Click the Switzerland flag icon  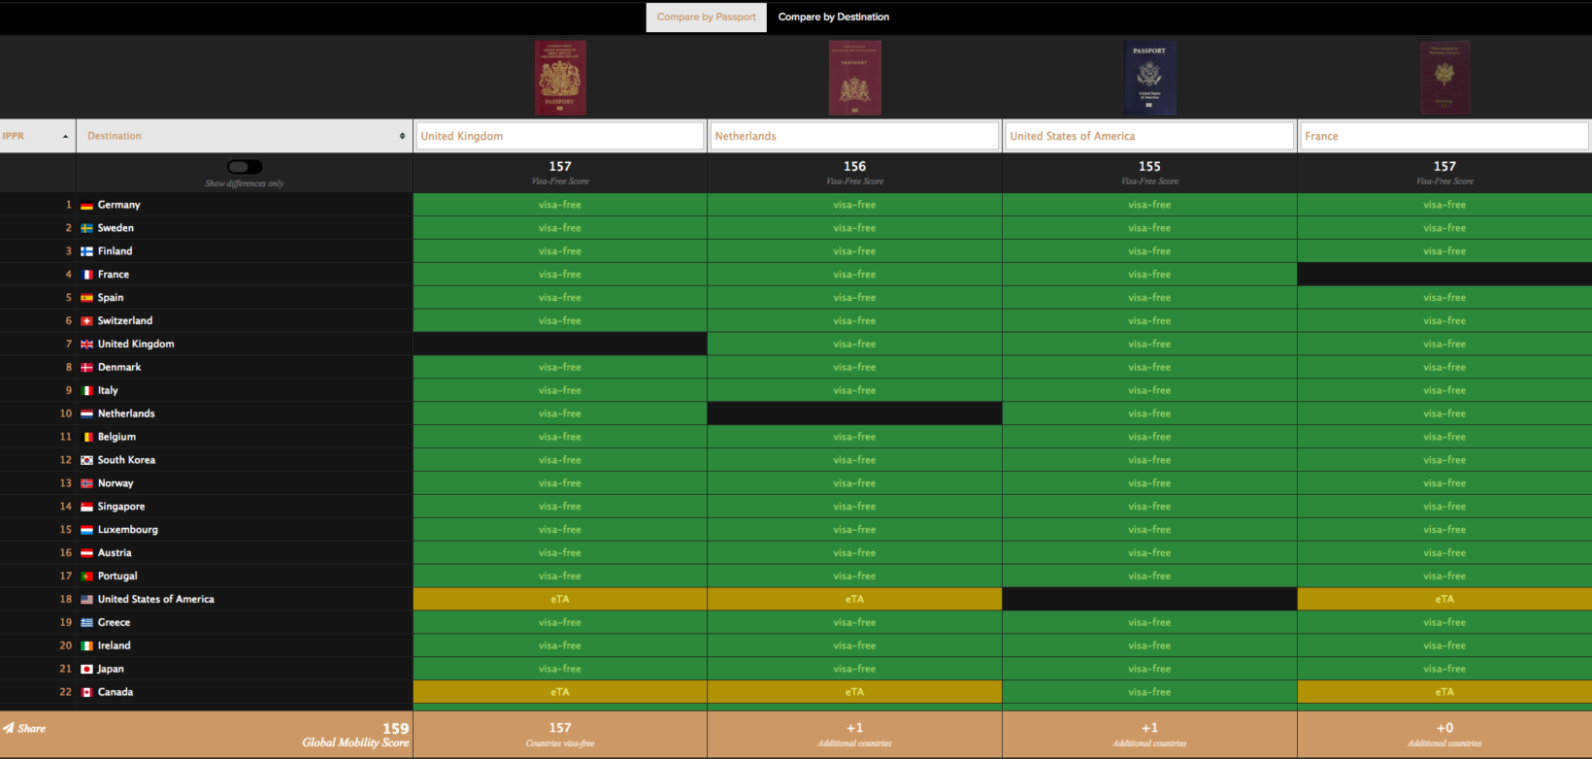click(x=87, y=321)
